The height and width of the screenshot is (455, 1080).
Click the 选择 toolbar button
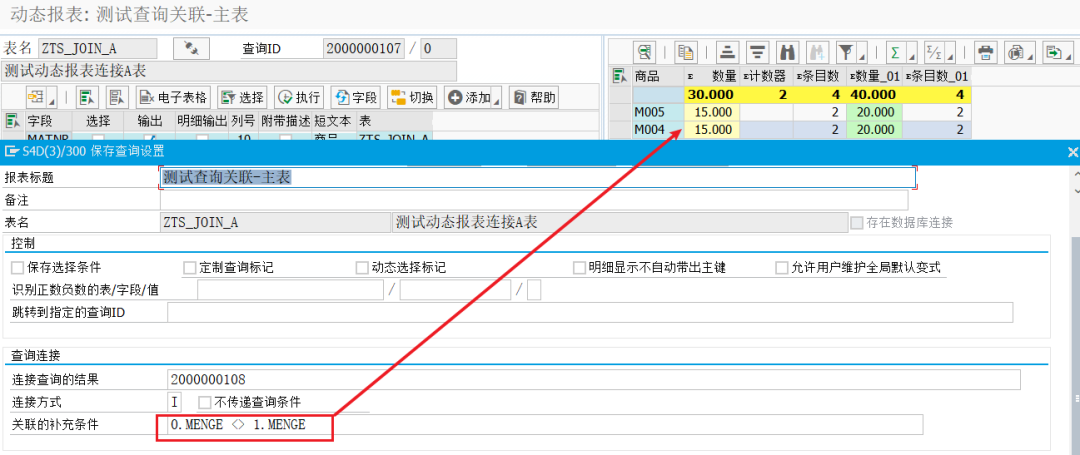pos(242,97)
